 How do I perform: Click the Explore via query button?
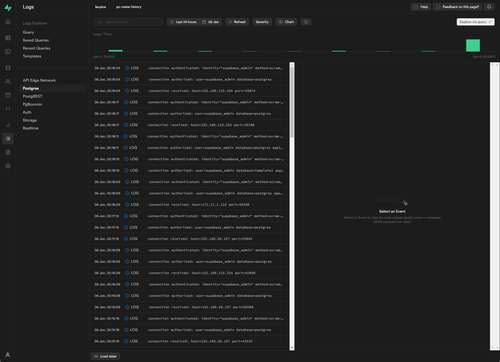(475, 22)
